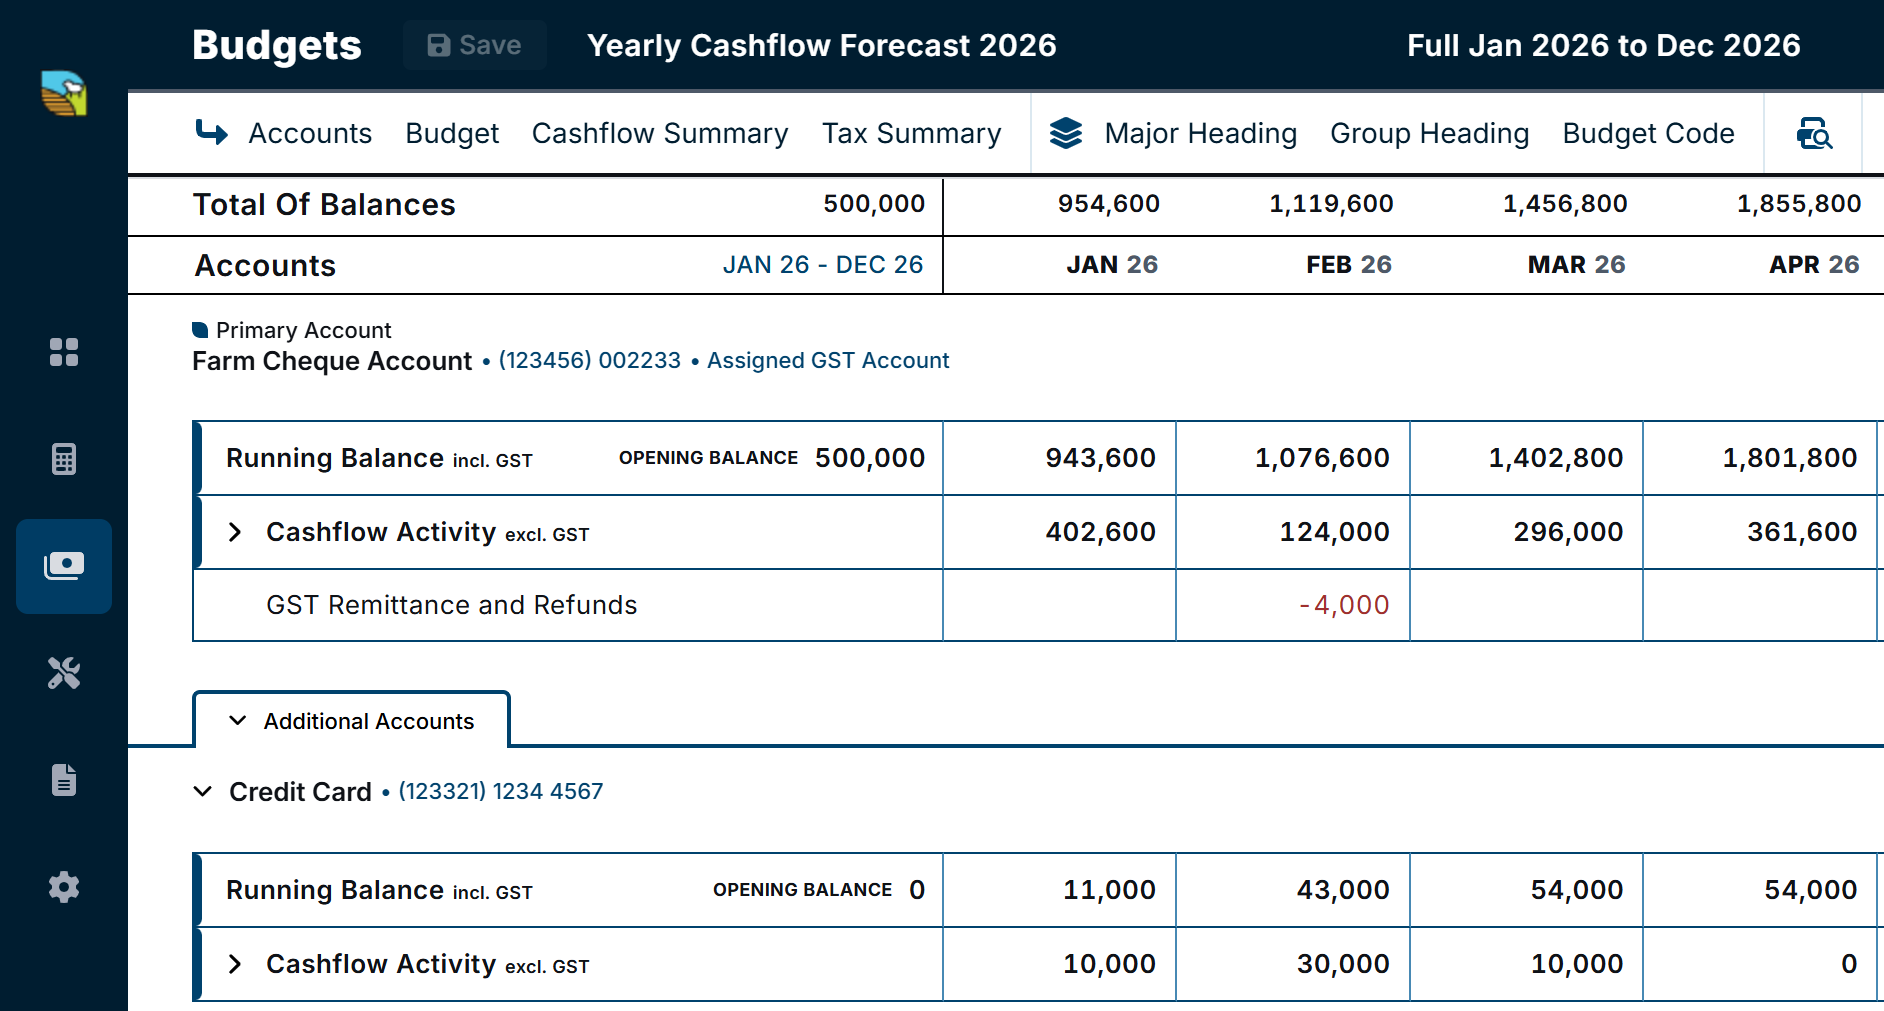Click the search budget icon in toolbar
The image size is (1884, 1011).
pyautogui.click(x=1814, y=133)
